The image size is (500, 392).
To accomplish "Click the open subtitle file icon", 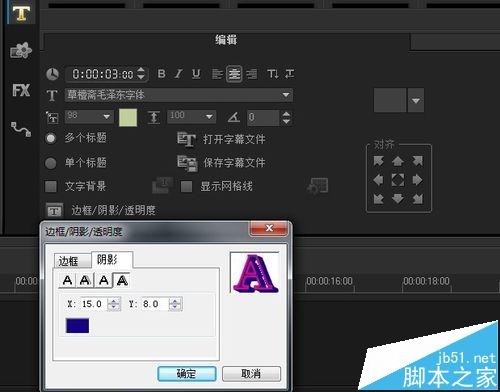I will (186, 140).
